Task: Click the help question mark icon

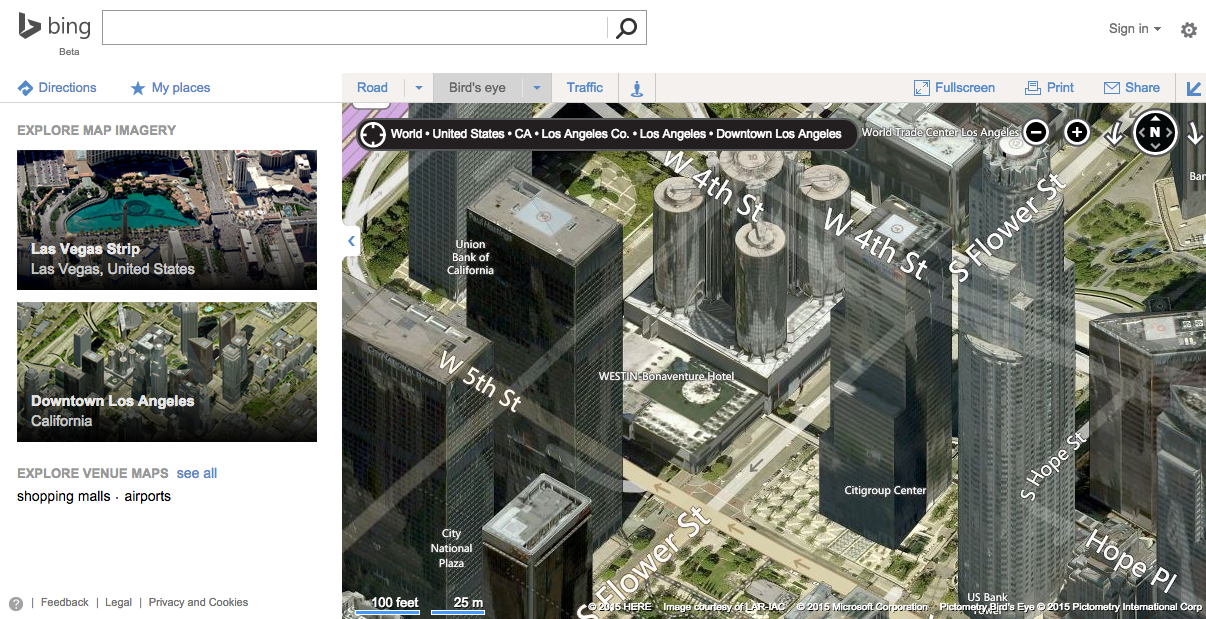Action: 16,603
